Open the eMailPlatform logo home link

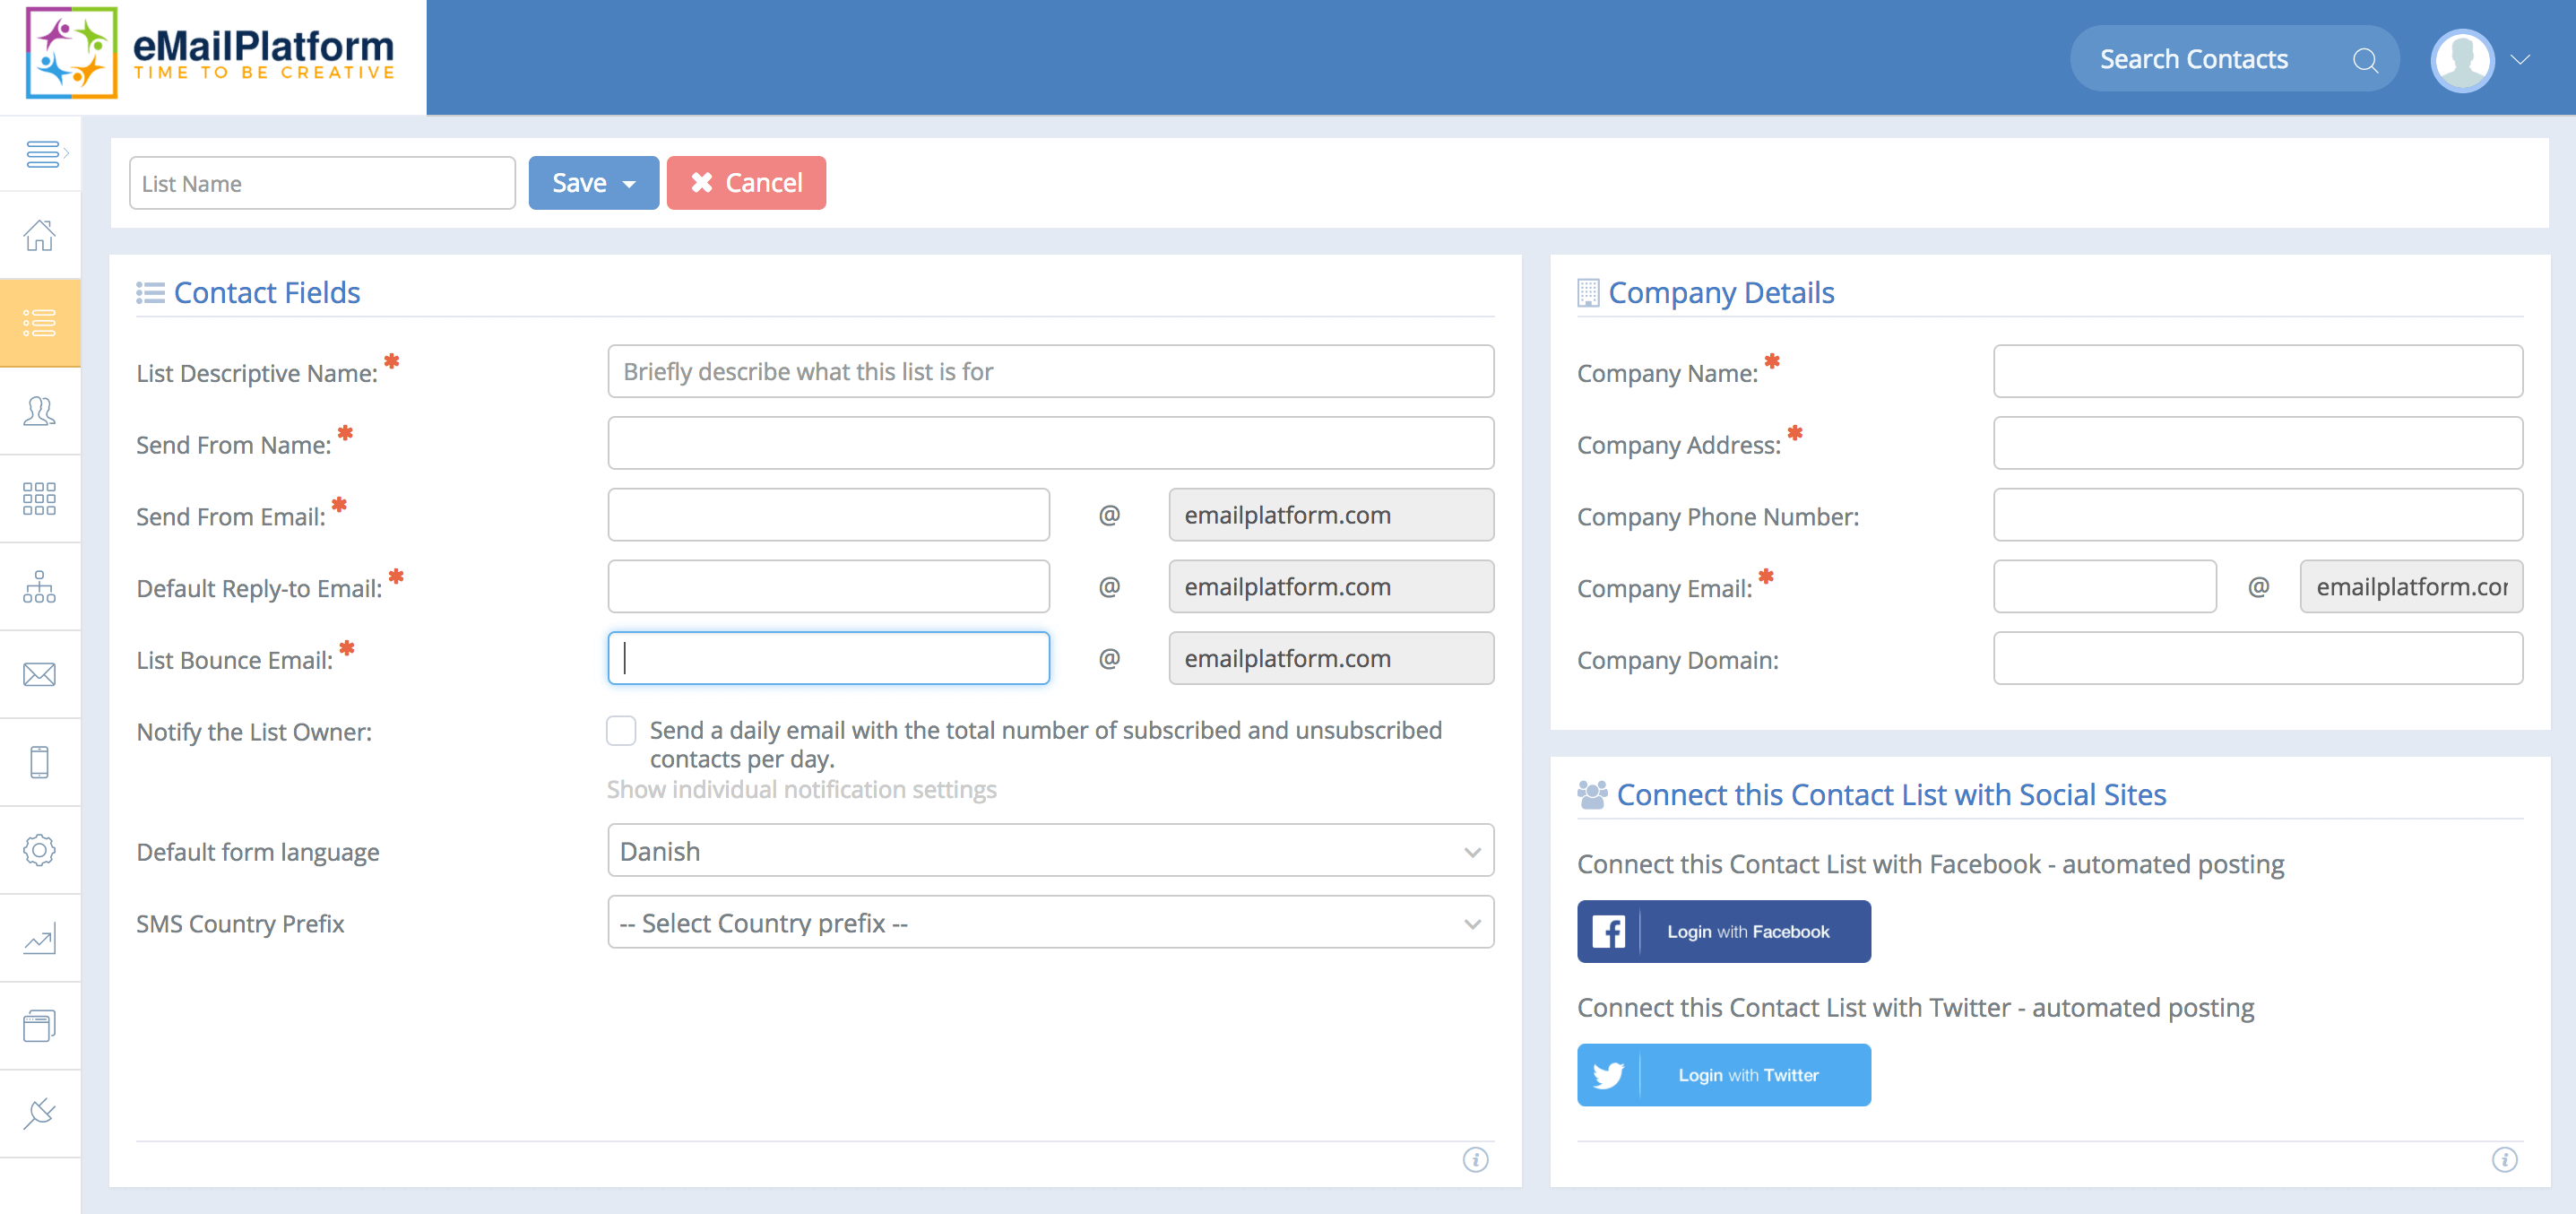point(210,55)
